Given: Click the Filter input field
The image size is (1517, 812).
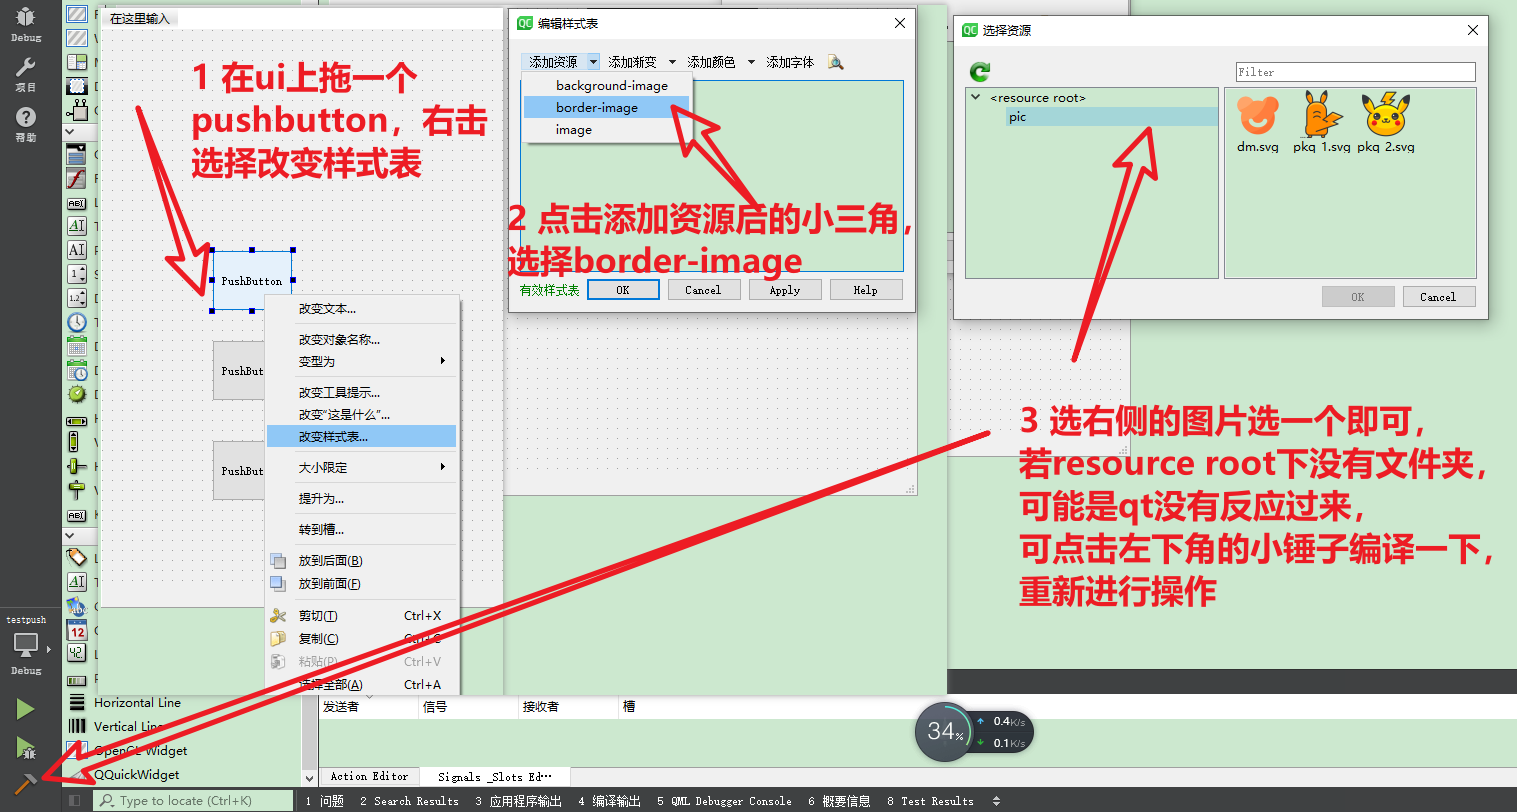Looking at the screenshot, I should pos(1355,71).
